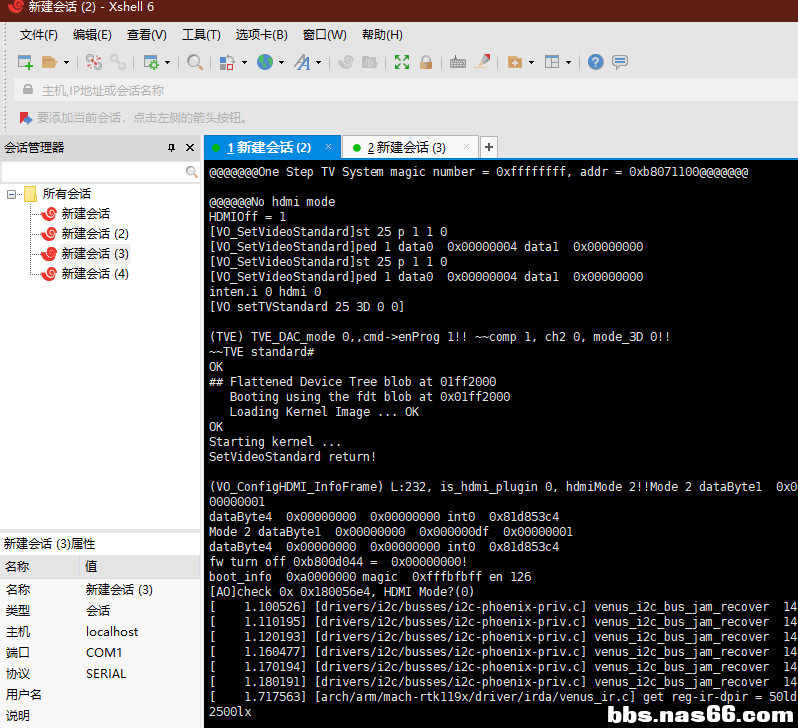The width and height of the screenshot is (798, 728).
Task: Close the 1 新建会话 (2) tab
Action: click(327, 147)
